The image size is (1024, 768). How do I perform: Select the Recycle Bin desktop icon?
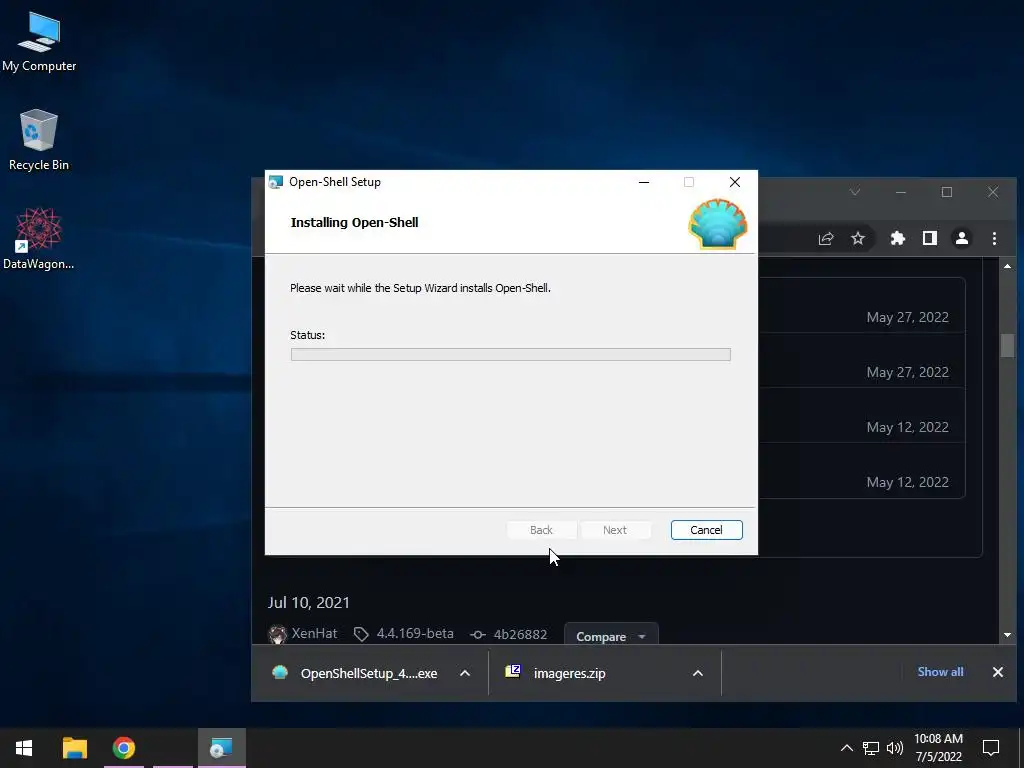point(39,140)
